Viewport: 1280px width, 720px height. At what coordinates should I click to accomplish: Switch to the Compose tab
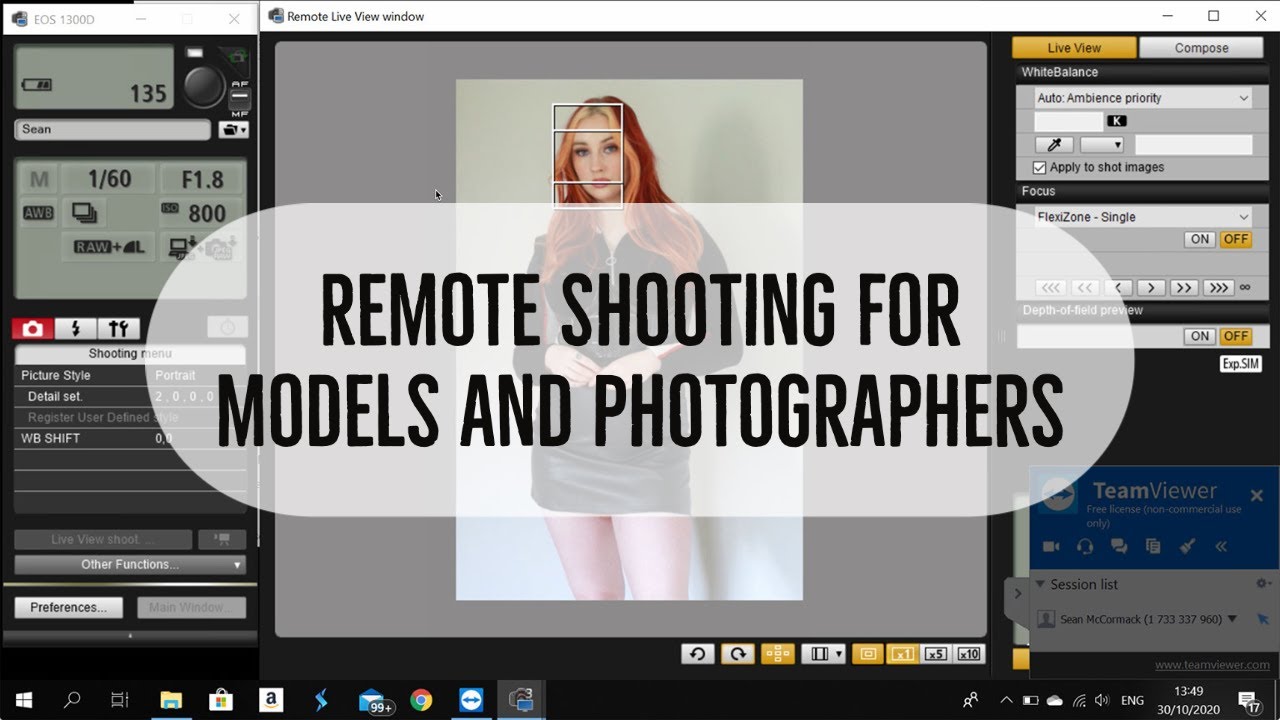(1201, 48)
